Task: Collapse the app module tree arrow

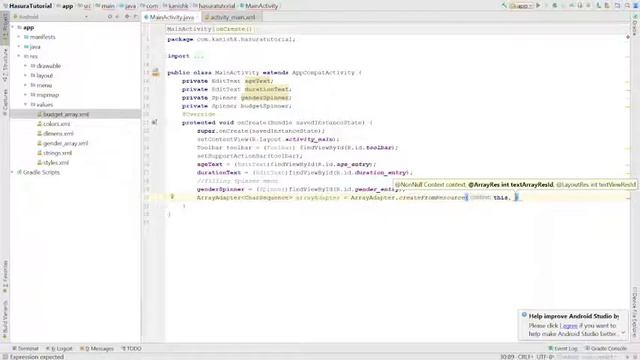Action: [13, 27]
